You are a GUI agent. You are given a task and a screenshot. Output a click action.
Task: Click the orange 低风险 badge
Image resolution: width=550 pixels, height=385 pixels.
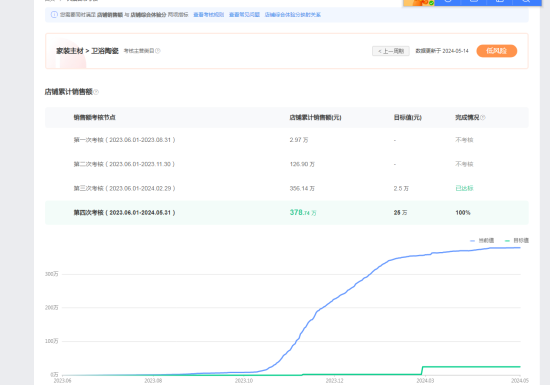coord(497,51)
